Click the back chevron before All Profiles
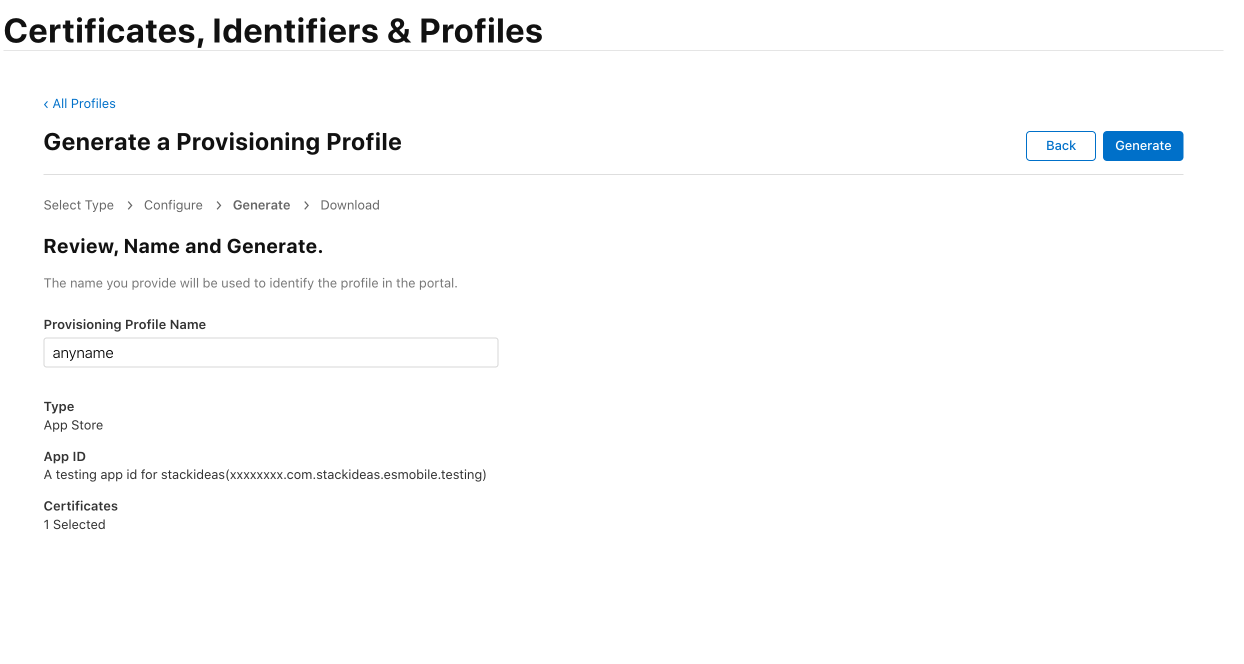This screenshot has height=664, width=1244. click(x=46, y=103)
